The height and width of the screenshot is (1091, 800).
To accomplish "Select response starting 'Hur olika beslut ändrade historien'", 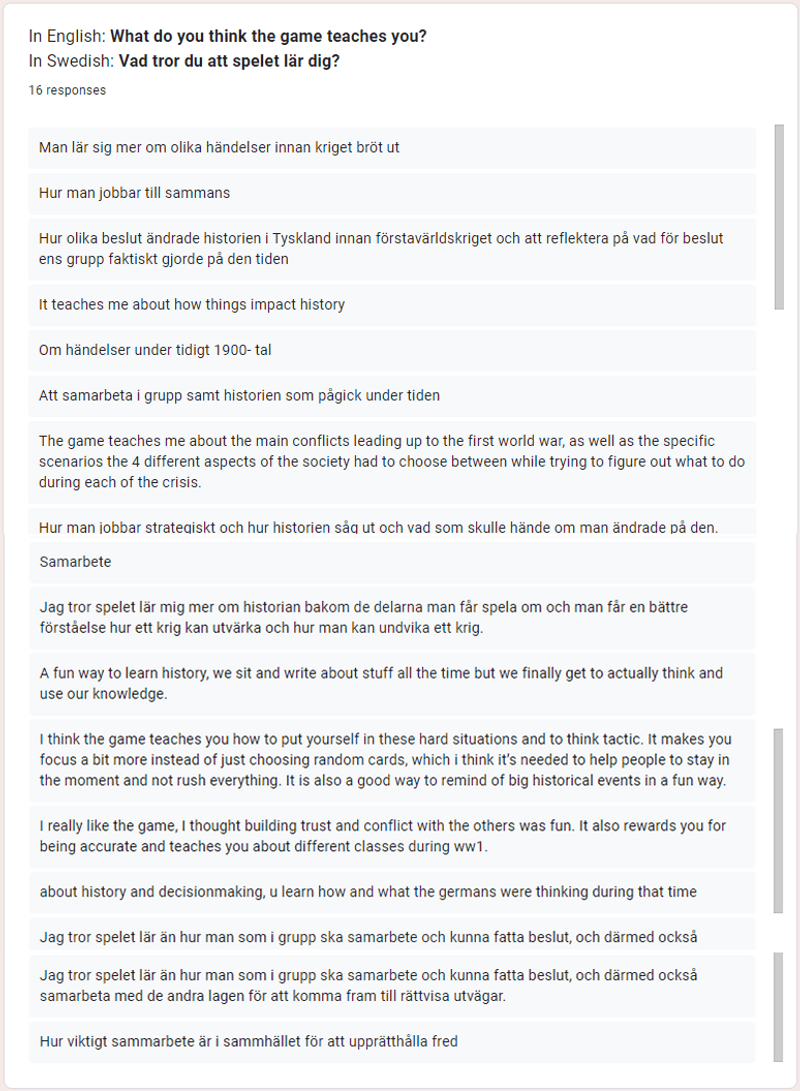I will click(x=392, y=249).
